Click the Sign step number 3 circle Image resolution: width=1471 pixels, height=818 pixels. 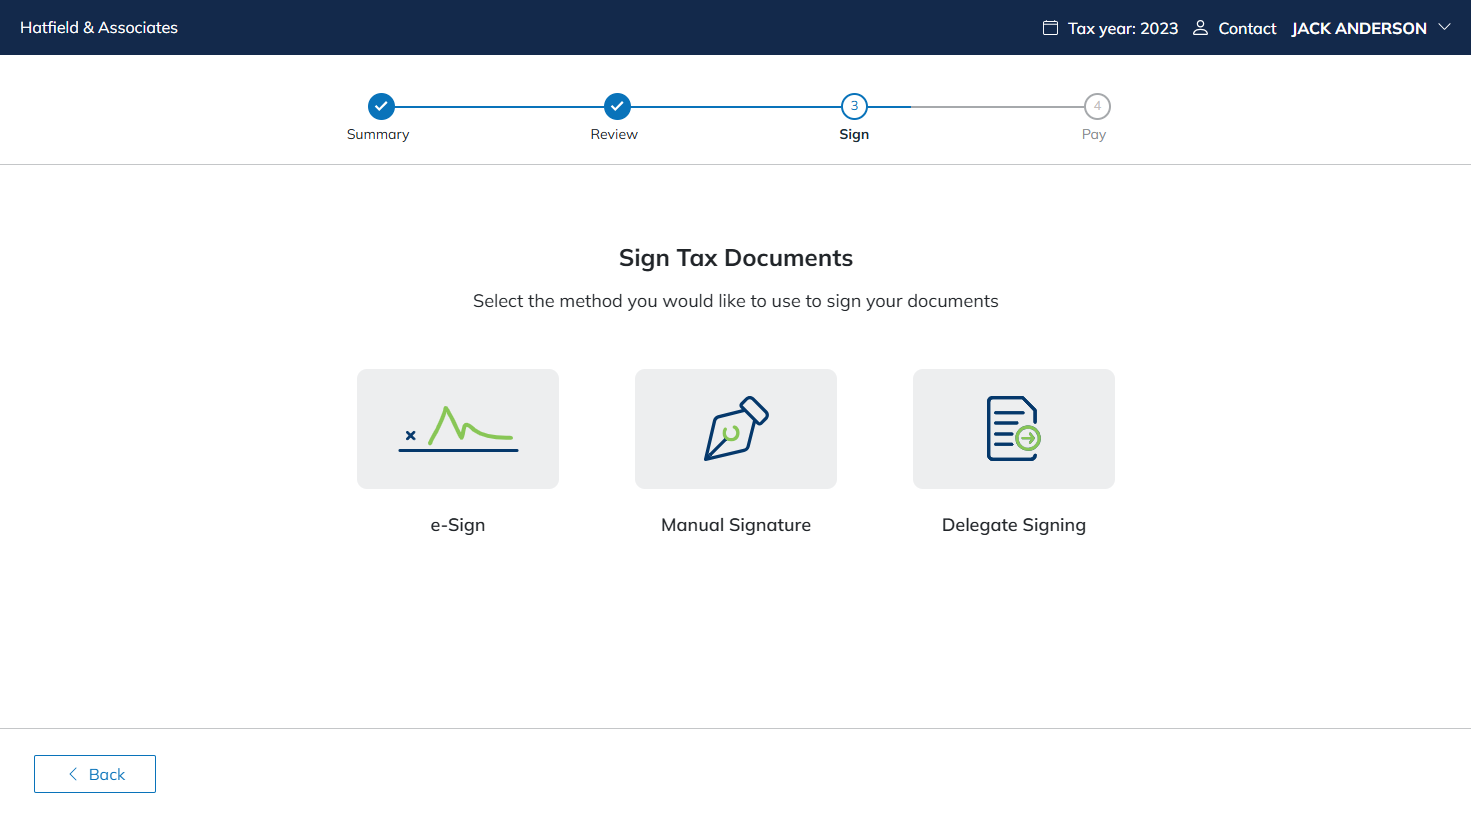tap(854, 106)
